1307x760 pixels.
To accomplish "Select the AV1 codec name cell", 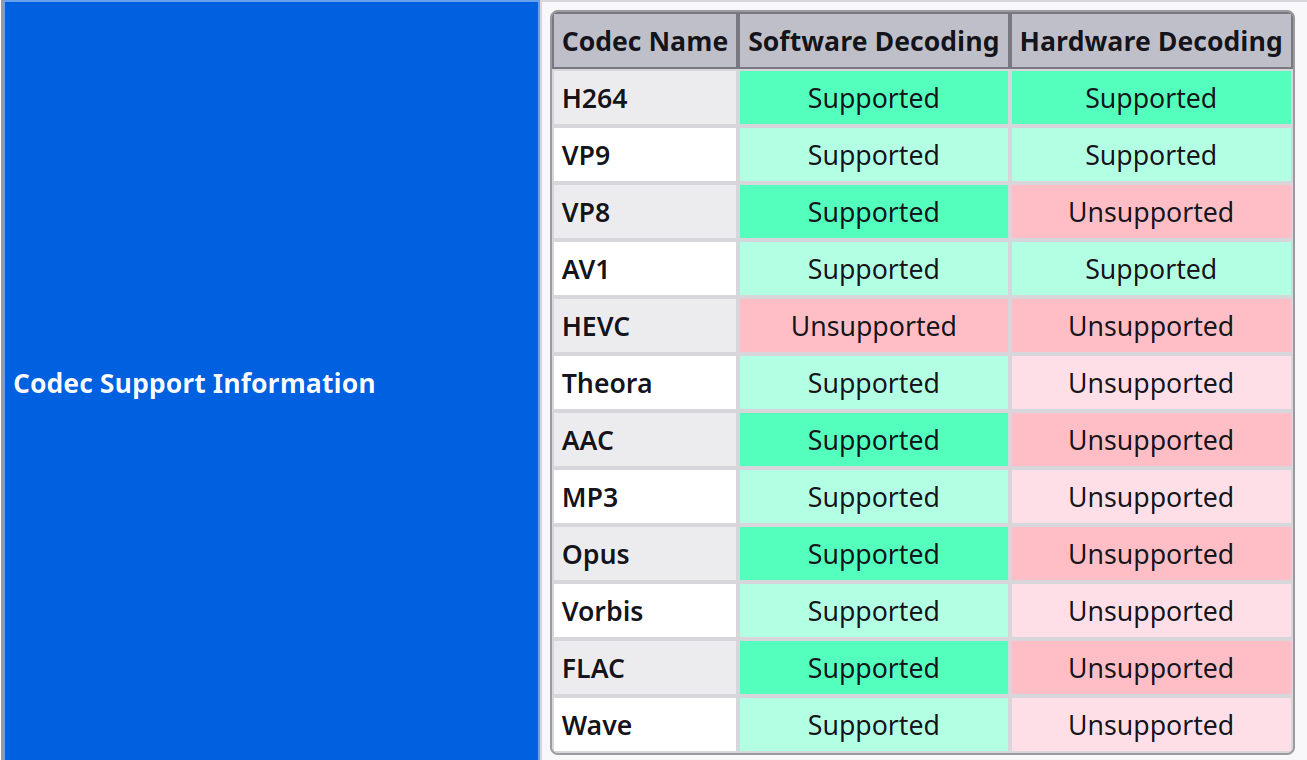I will tap(645, 270).
